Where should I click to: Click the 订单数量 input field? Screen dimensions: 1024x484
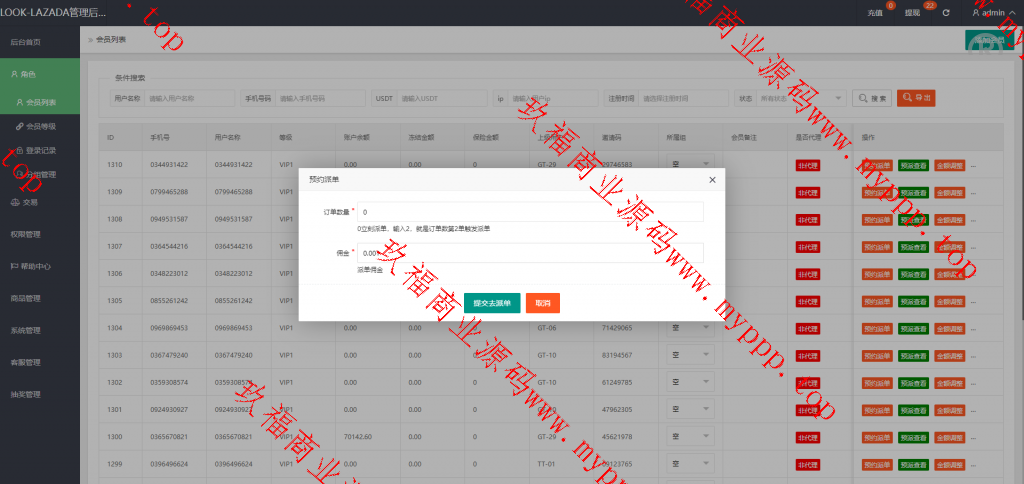tap(530, 212)
